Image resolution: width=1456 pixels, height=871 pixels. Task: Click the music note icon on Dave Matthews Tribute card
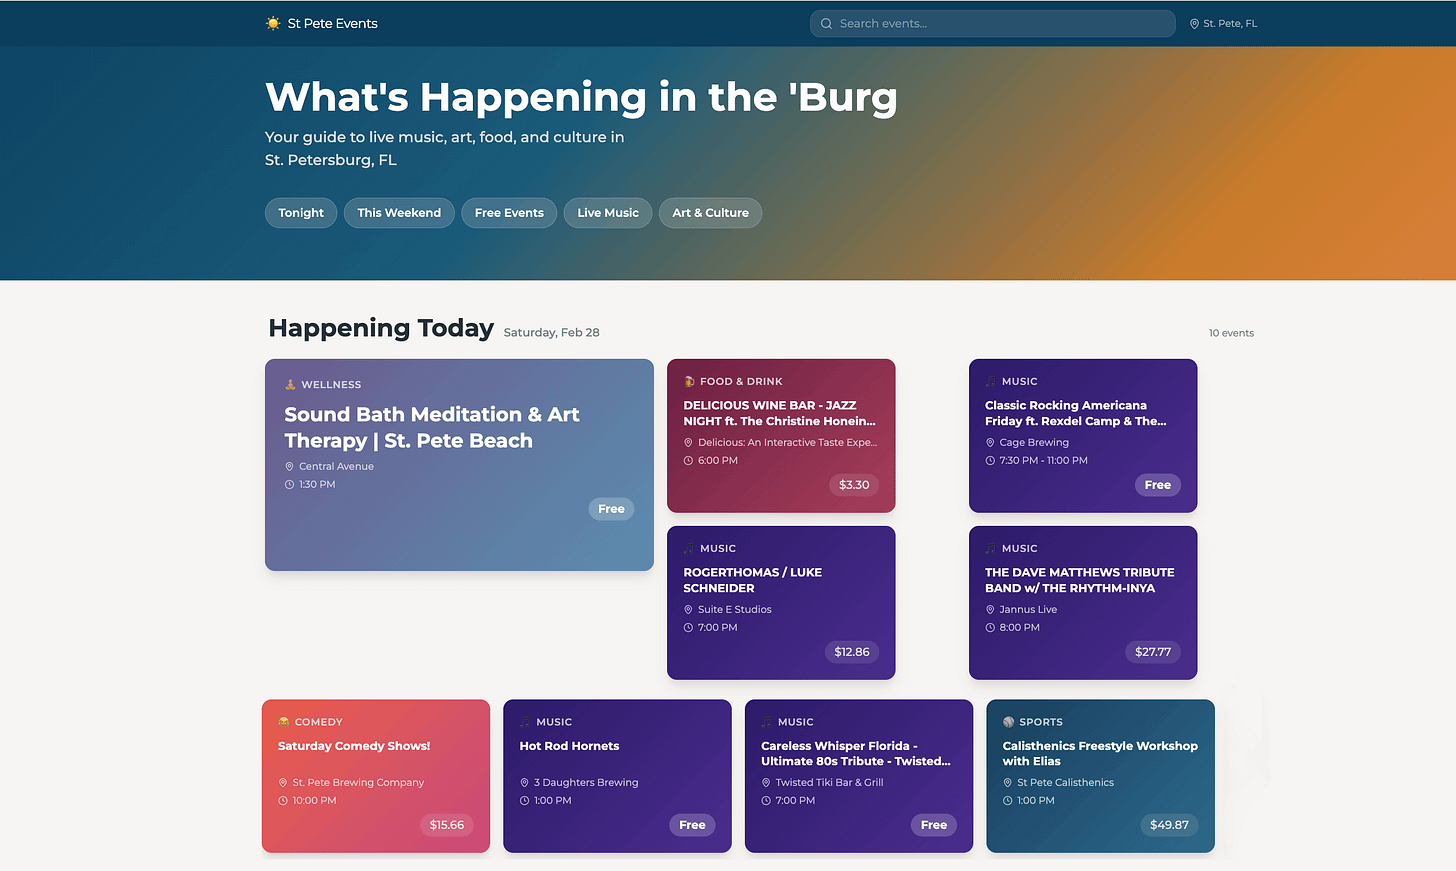tap(991, 548)
